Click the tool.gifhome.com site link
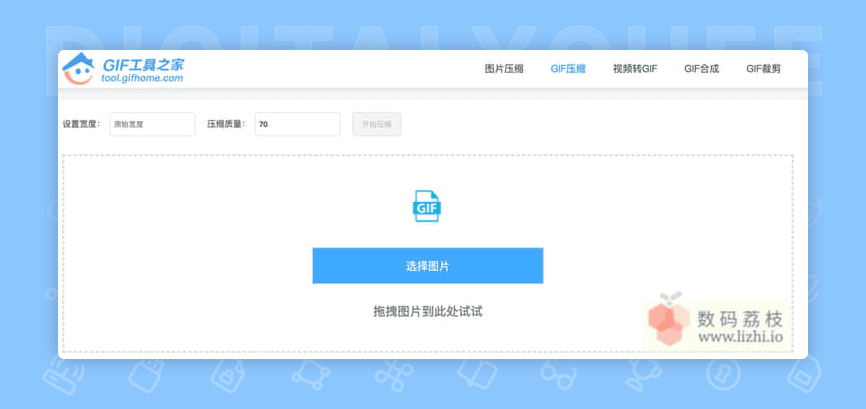866x409 pixels. click(x=142, y=78)
